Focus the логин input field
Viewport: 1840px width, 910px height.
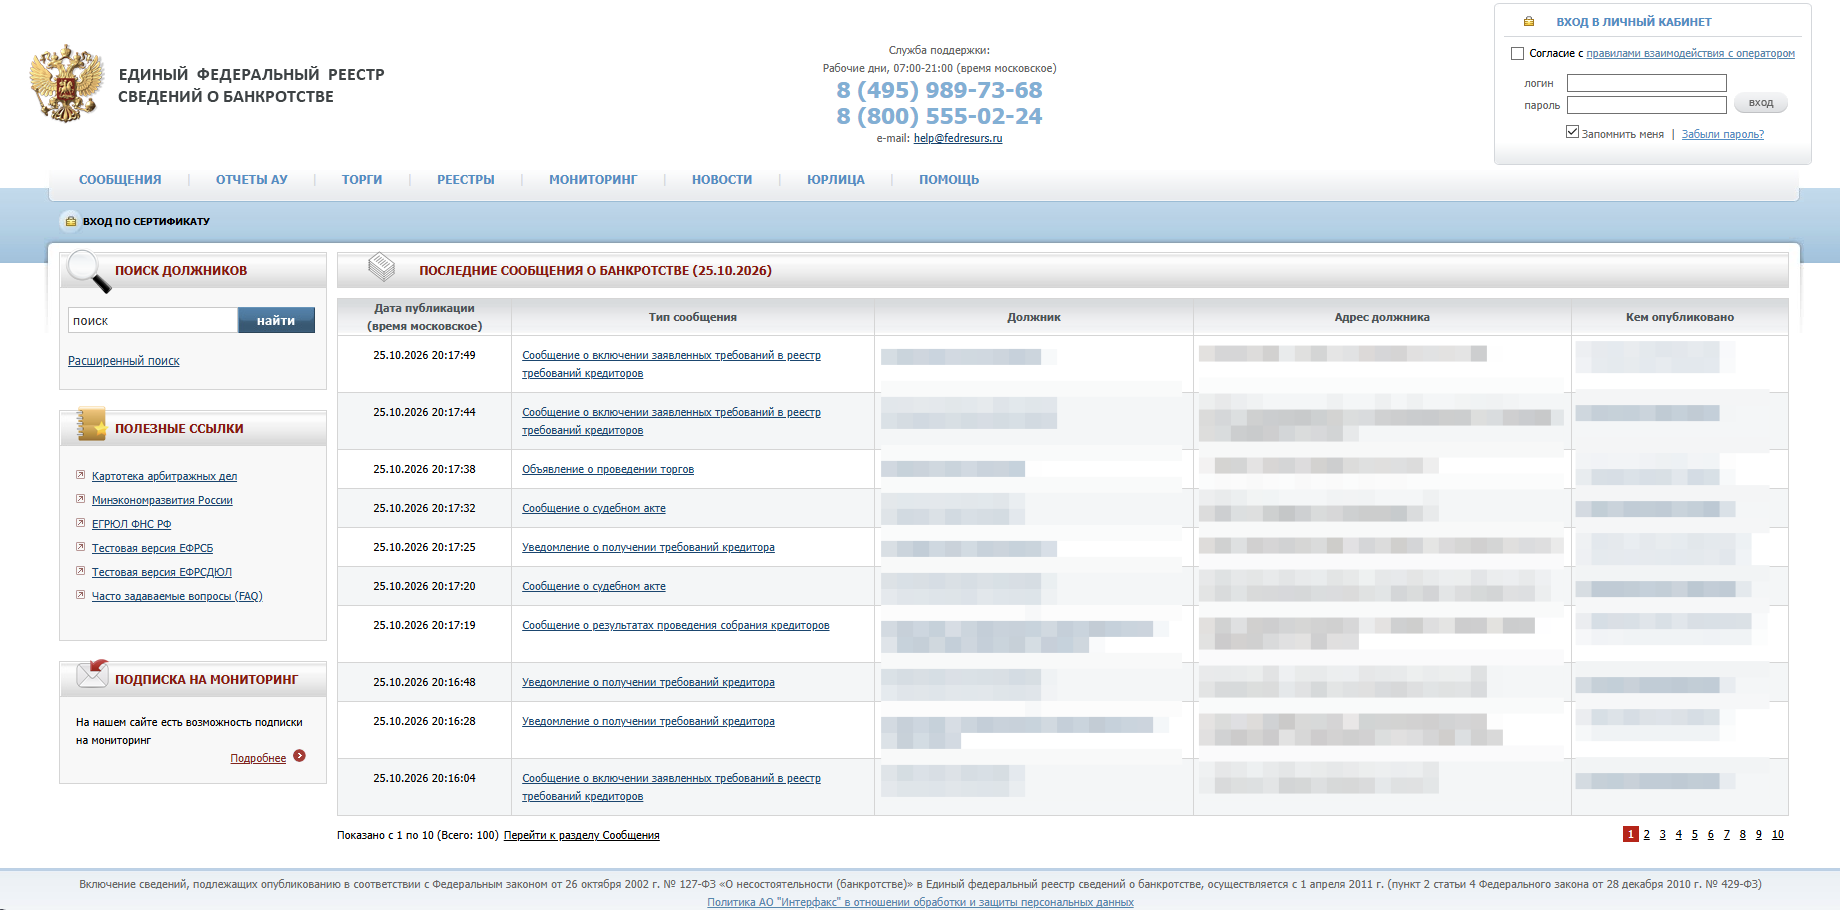1647,83
